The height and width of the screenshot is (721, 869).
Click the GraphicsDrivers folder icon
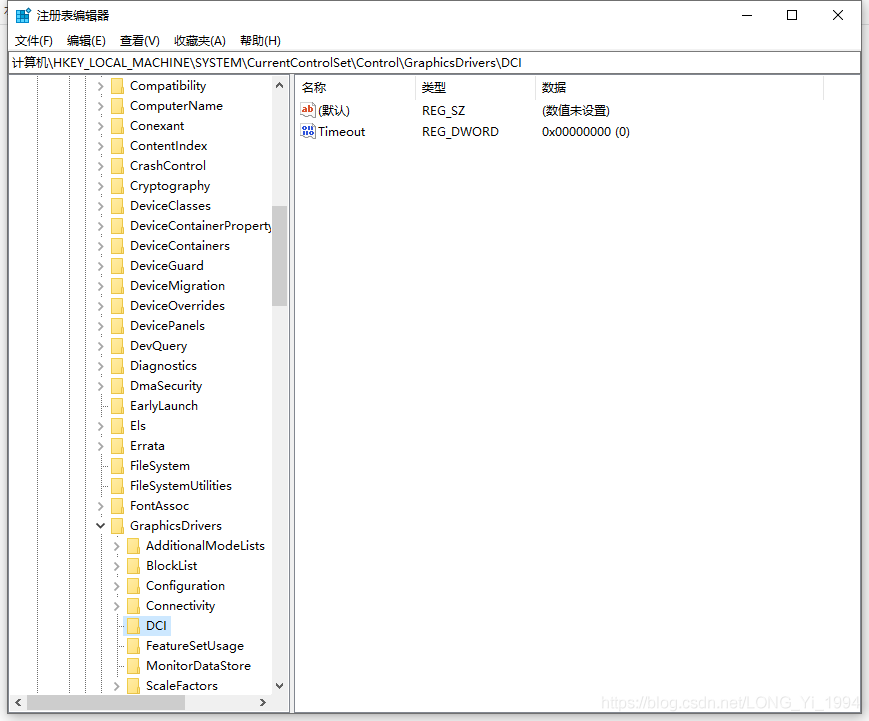point(118,525)
